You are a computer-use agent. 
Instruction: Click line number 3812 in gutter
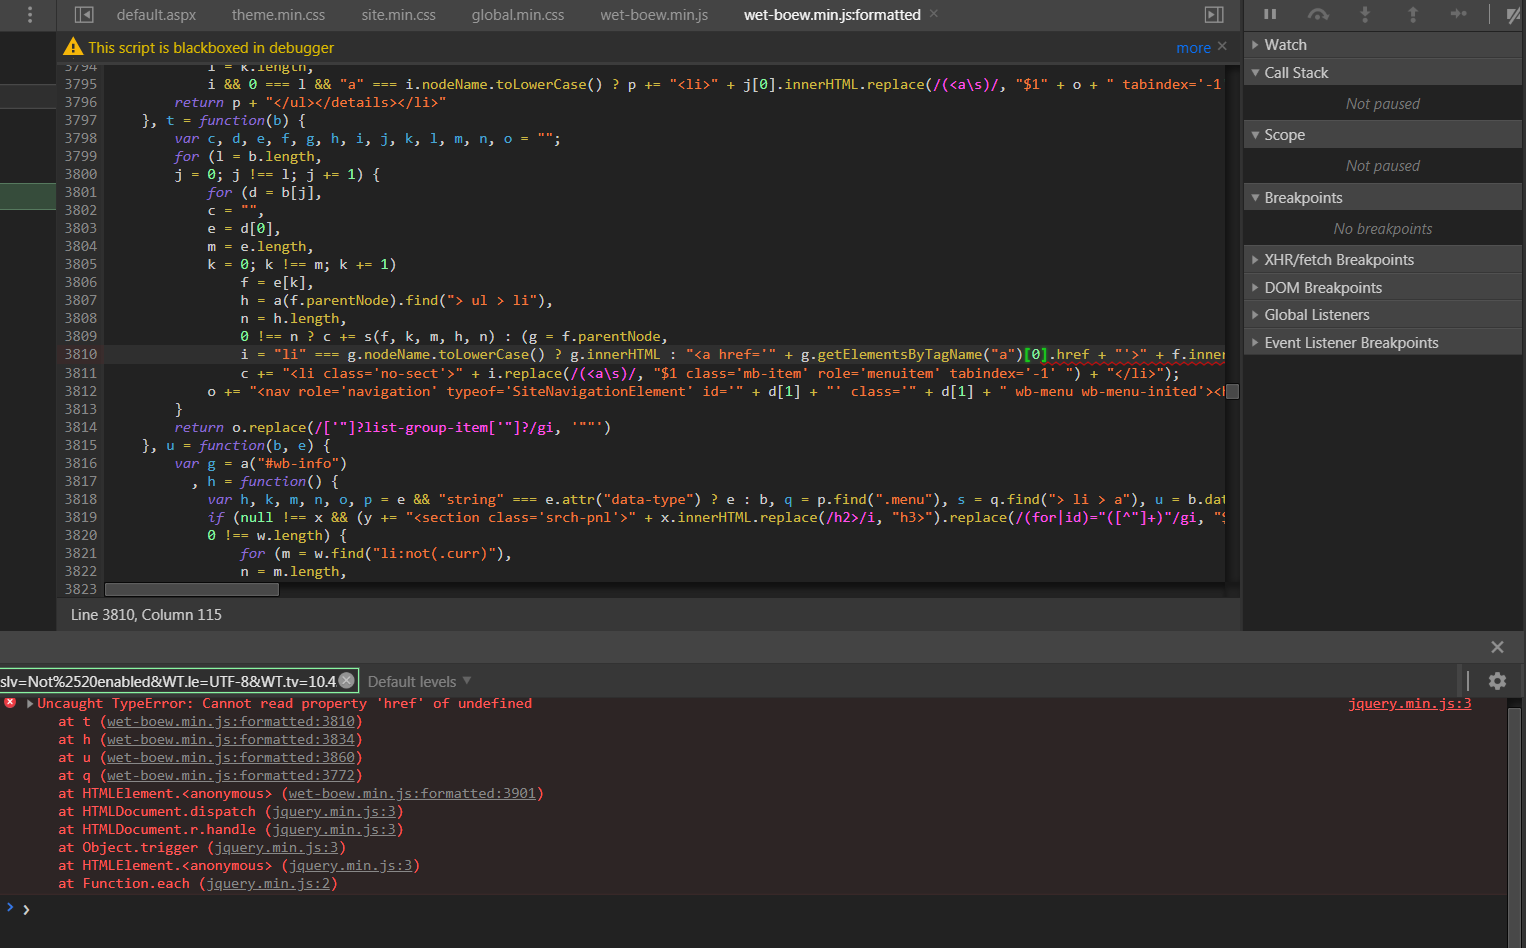[x=81, y=392]
